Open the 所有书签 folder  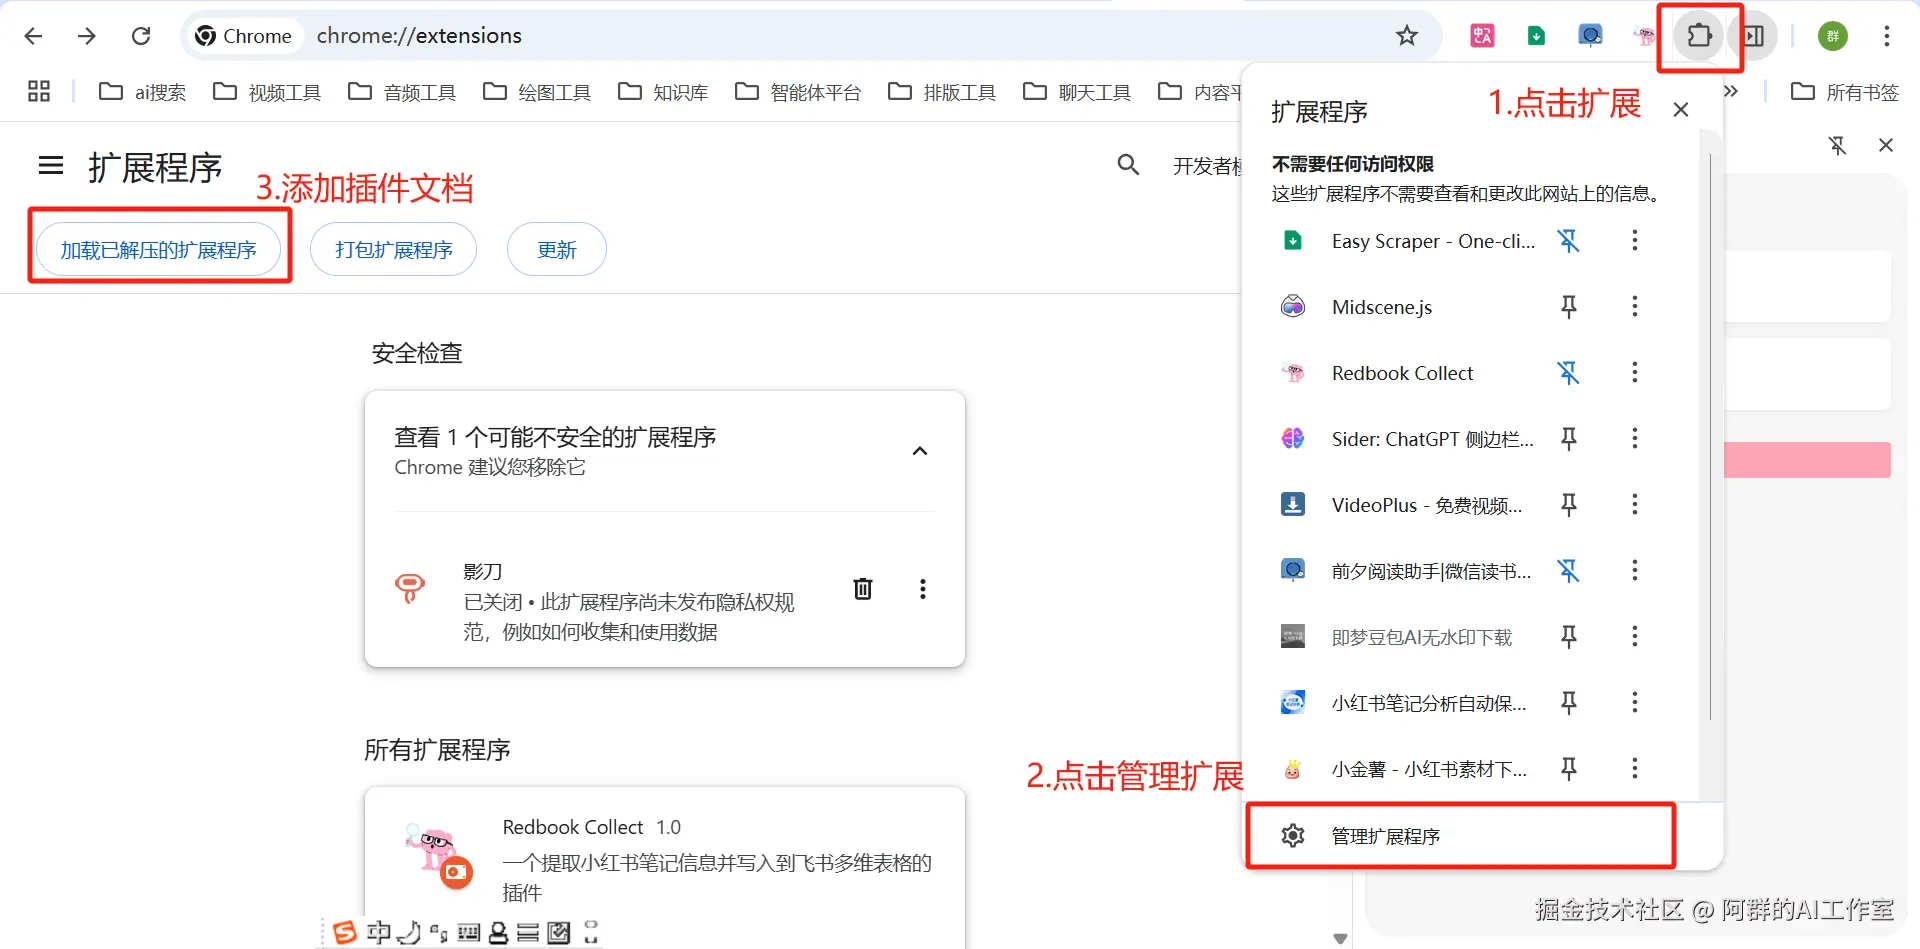pyautogui.click(x=1845, y=92)
